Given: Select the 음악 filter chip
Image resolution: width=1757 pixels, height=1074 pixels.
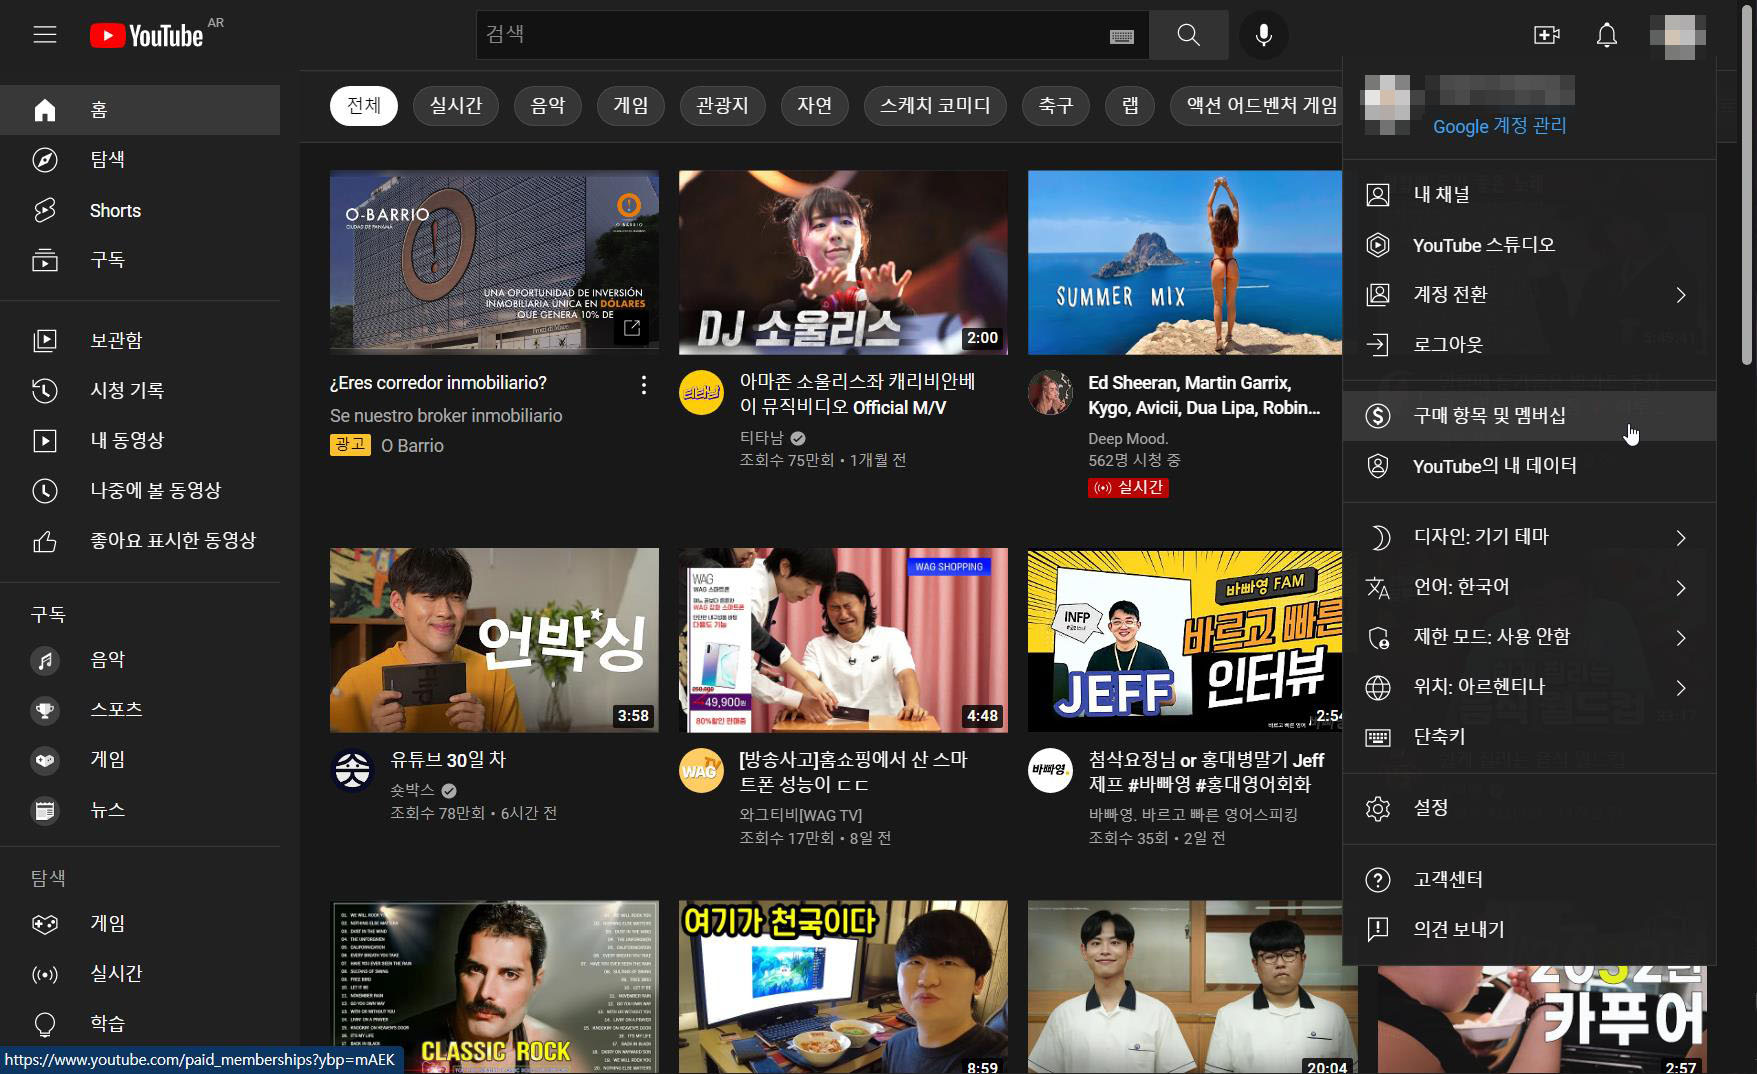Looking at the screenshot, I should (548, 105).
